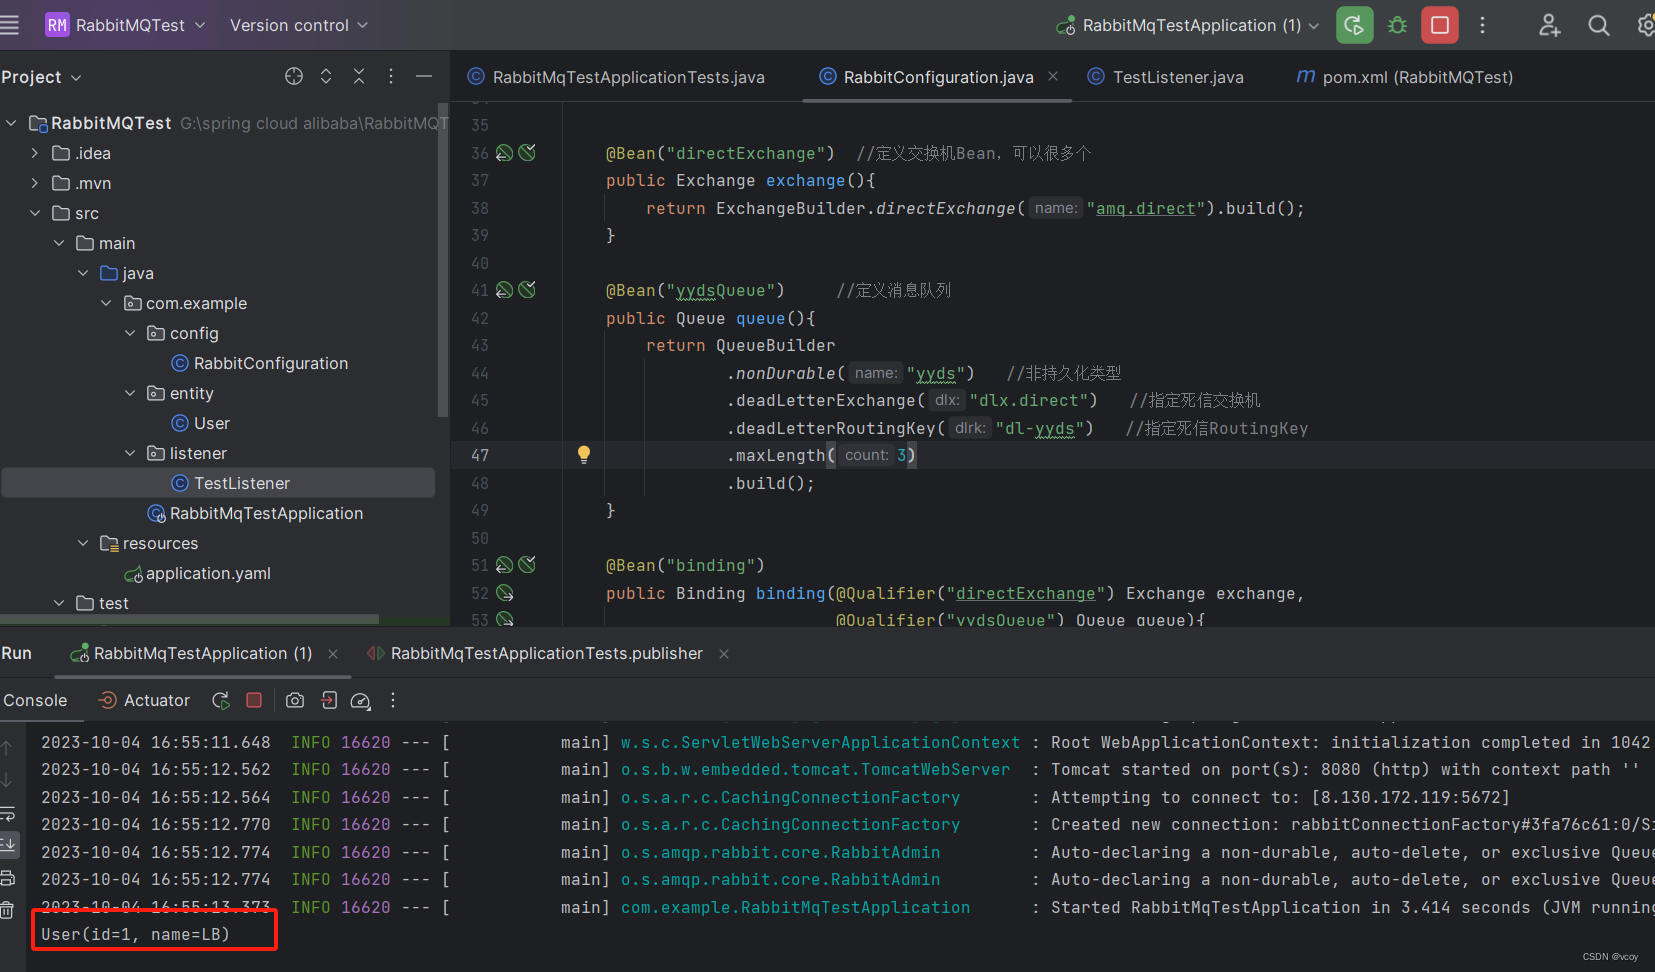Hide the Project tool window
This screenshot has width=1655, height=972.
pyautogui.click(x=424, y=76)
